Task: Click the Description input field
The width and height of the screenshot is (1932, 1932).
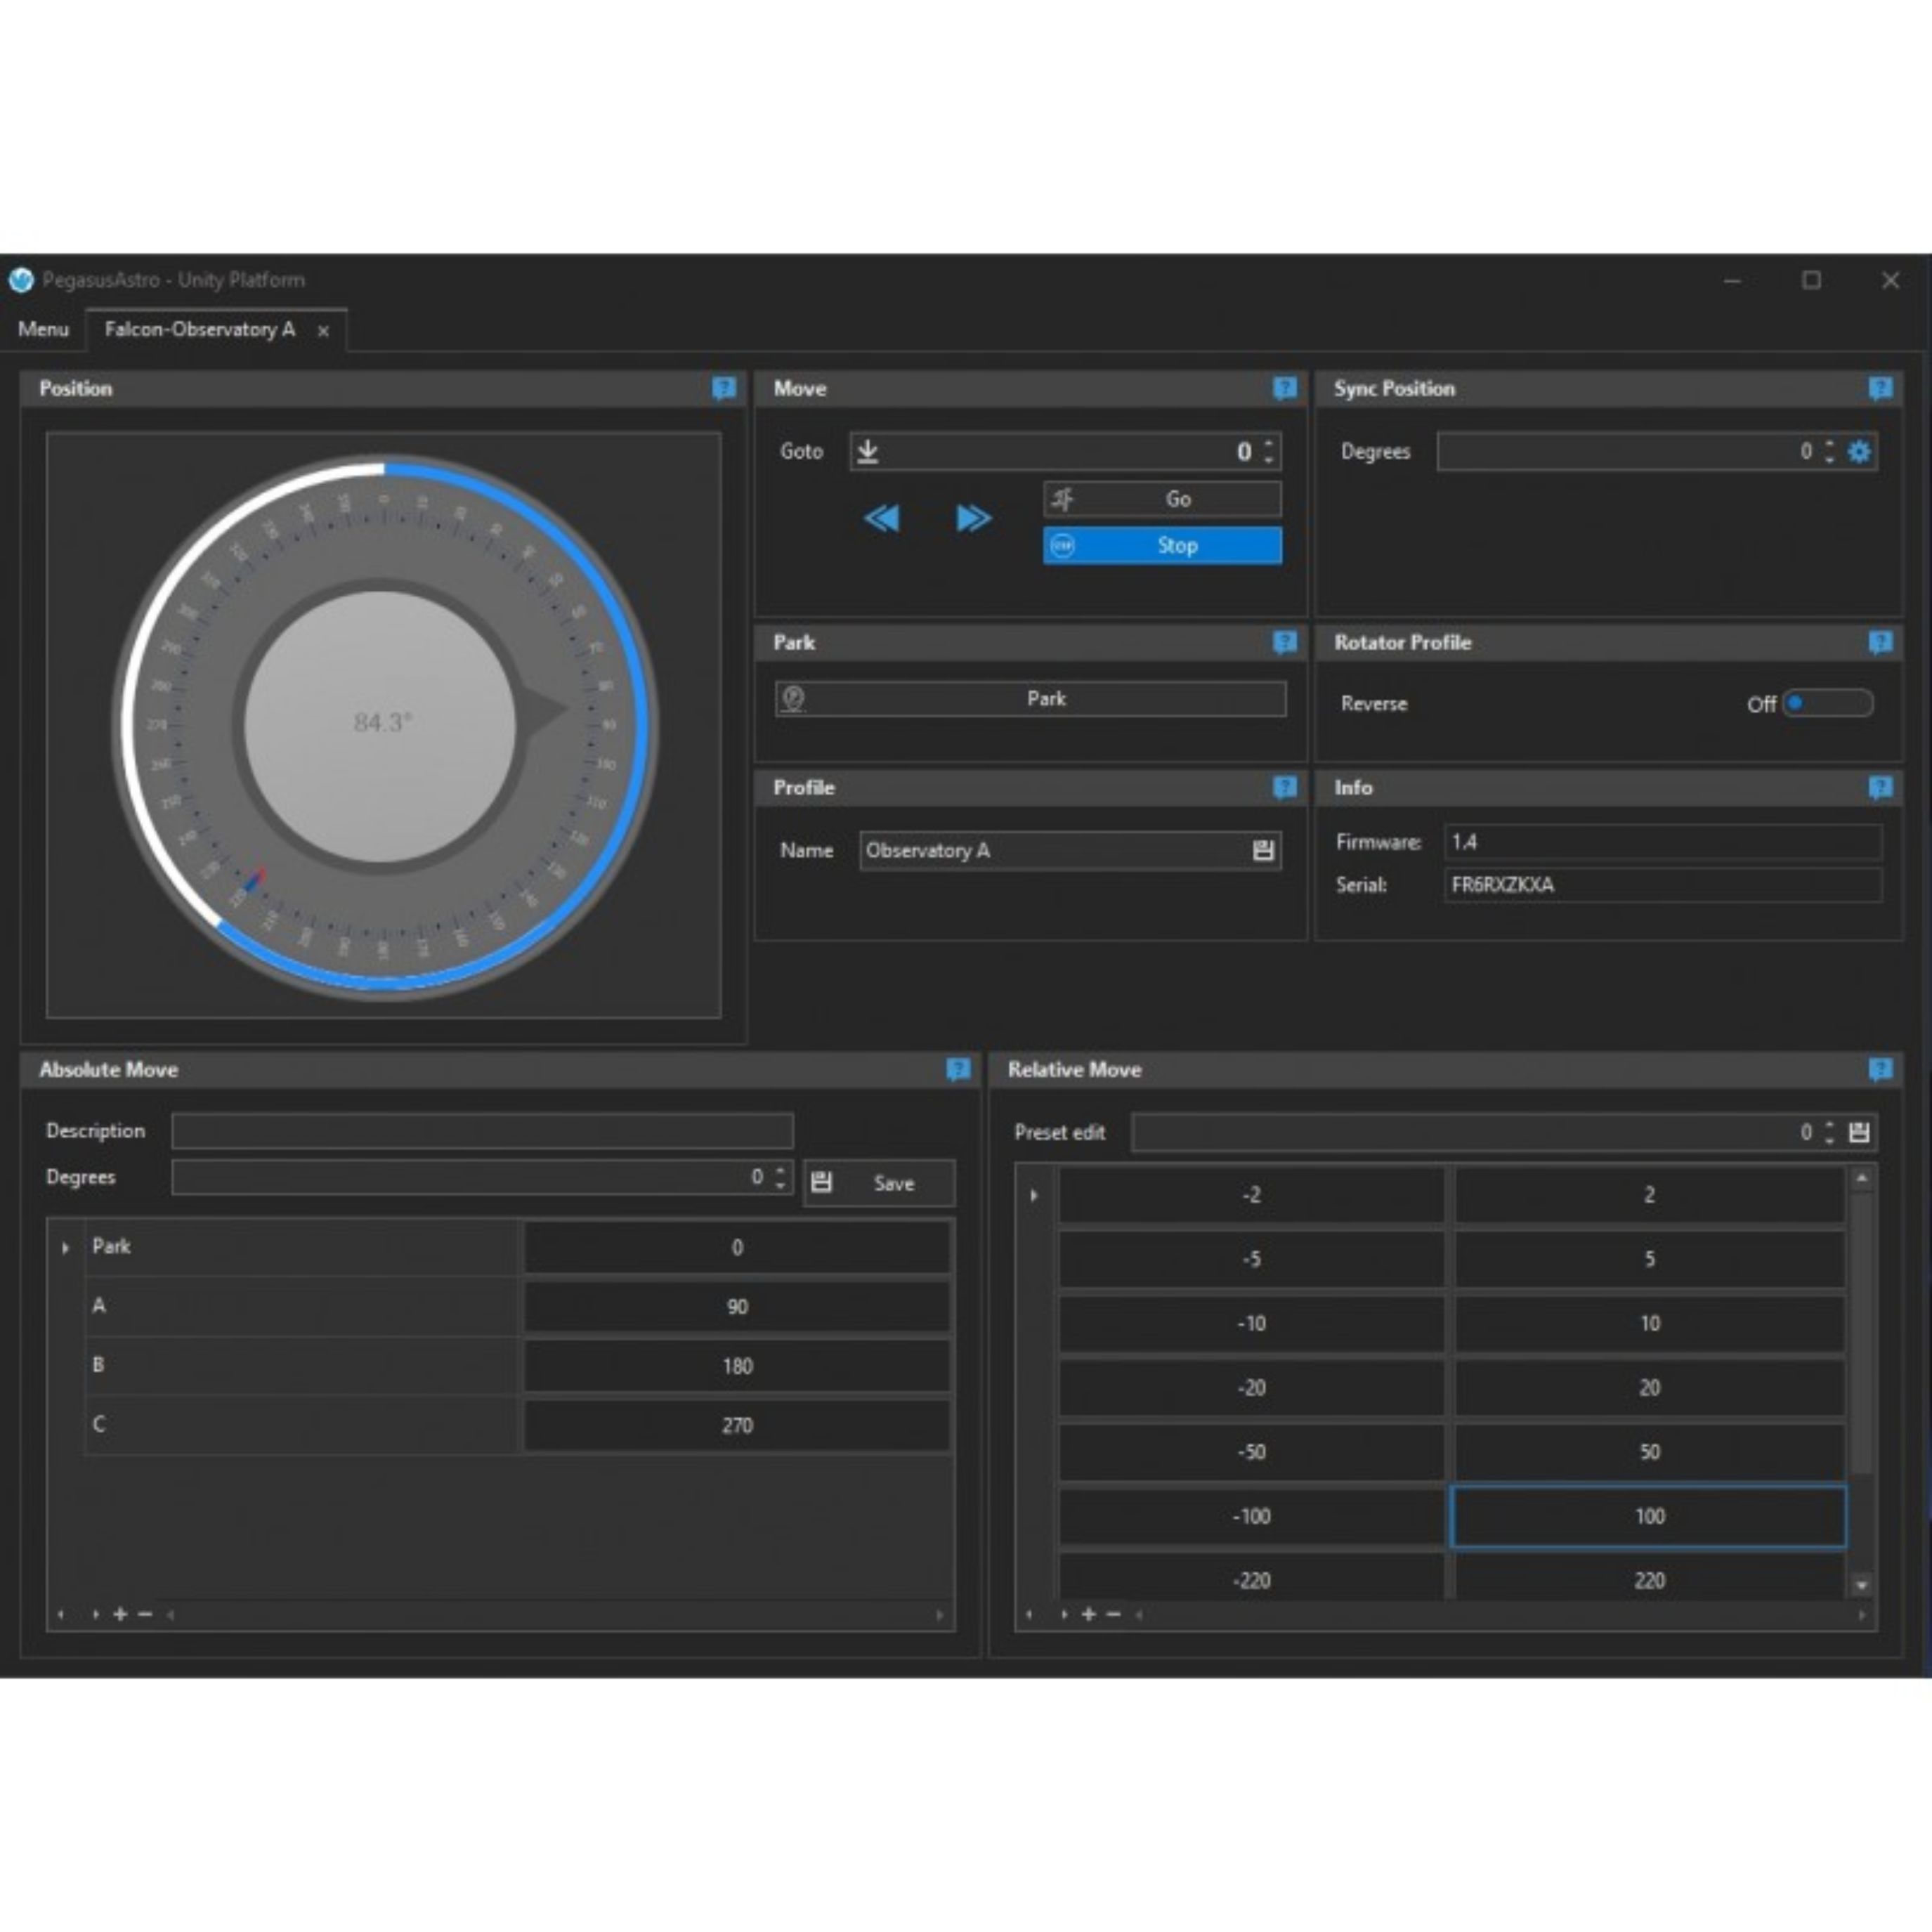Action: point(482,1131)
